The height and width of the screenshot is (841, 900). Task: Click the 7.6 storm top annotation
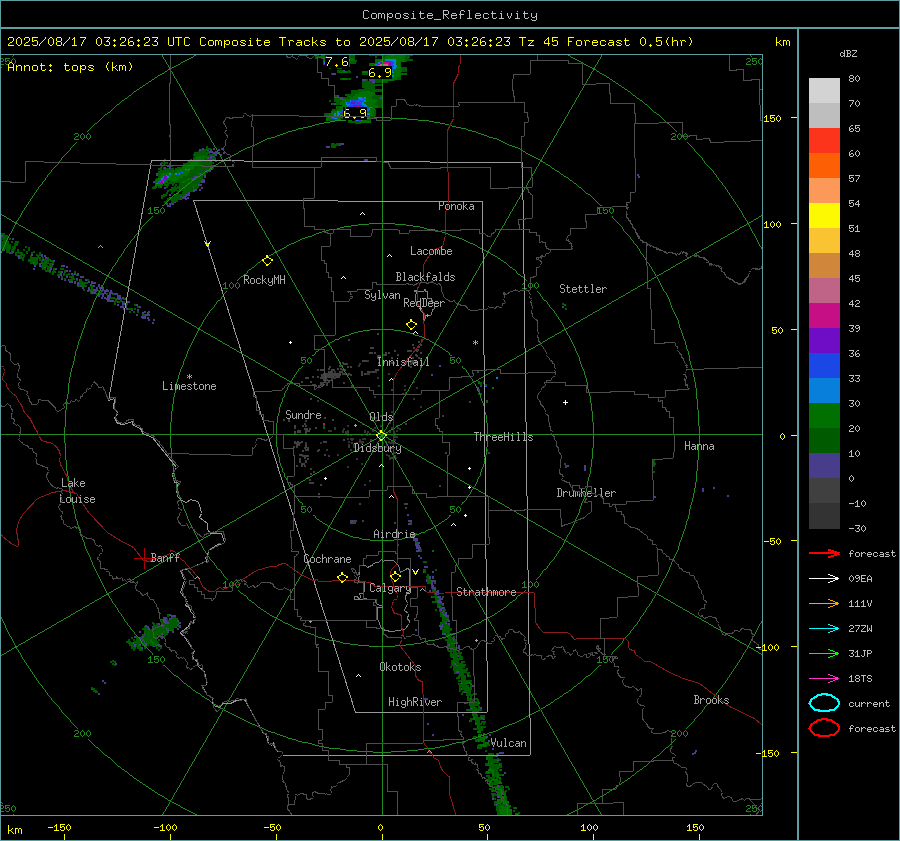click(x=336, y=62)
